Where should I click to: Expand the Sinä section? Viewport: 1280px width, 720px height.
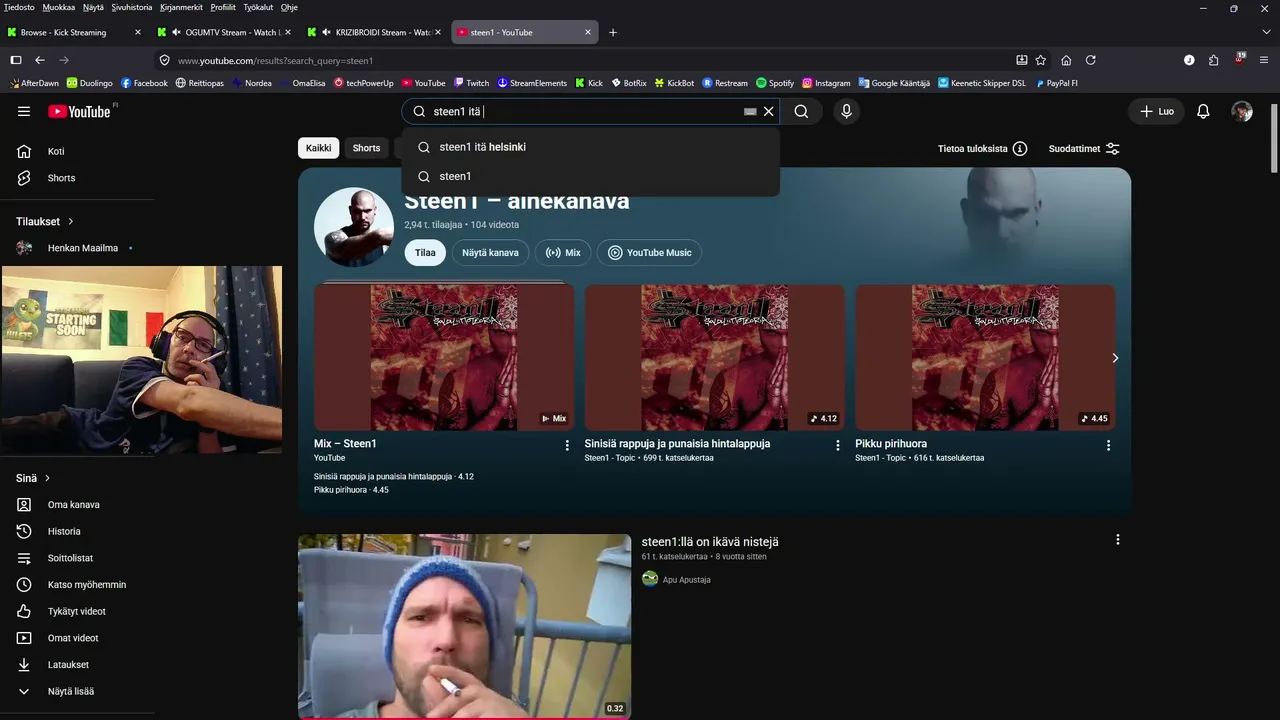tap(33, 478)
